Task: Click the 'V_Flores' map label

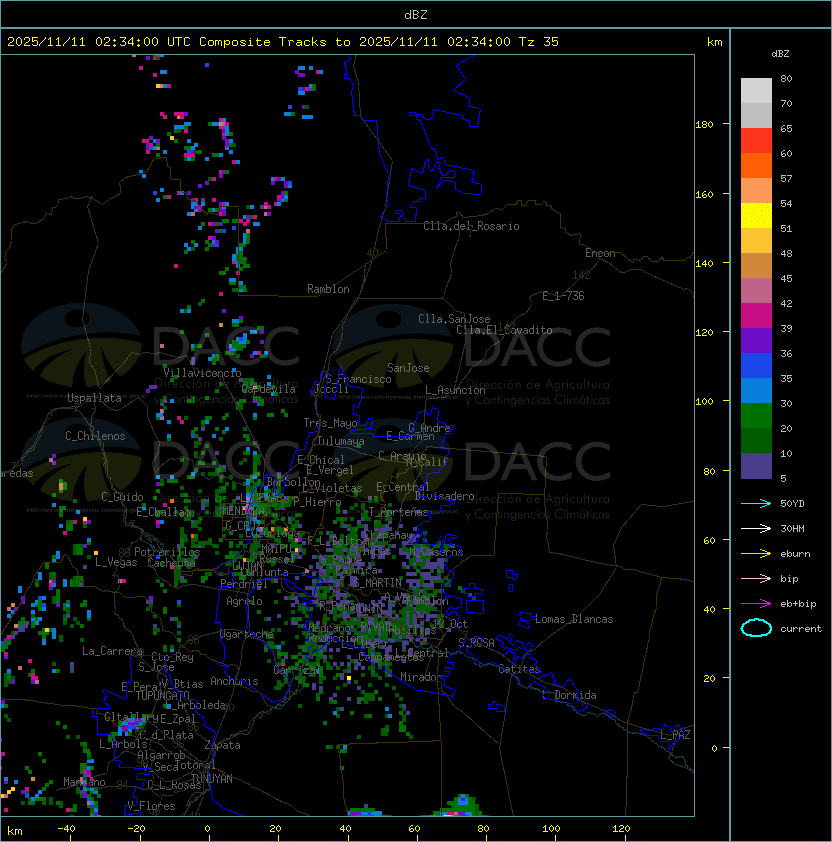Action: 151,806
